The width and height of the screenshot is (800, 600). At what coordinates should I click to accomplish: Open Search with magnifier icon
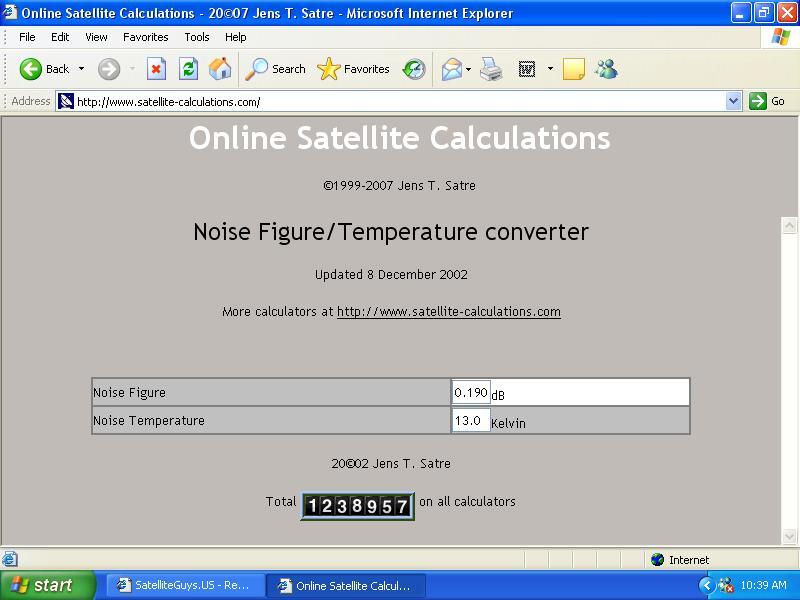(275, 69)
